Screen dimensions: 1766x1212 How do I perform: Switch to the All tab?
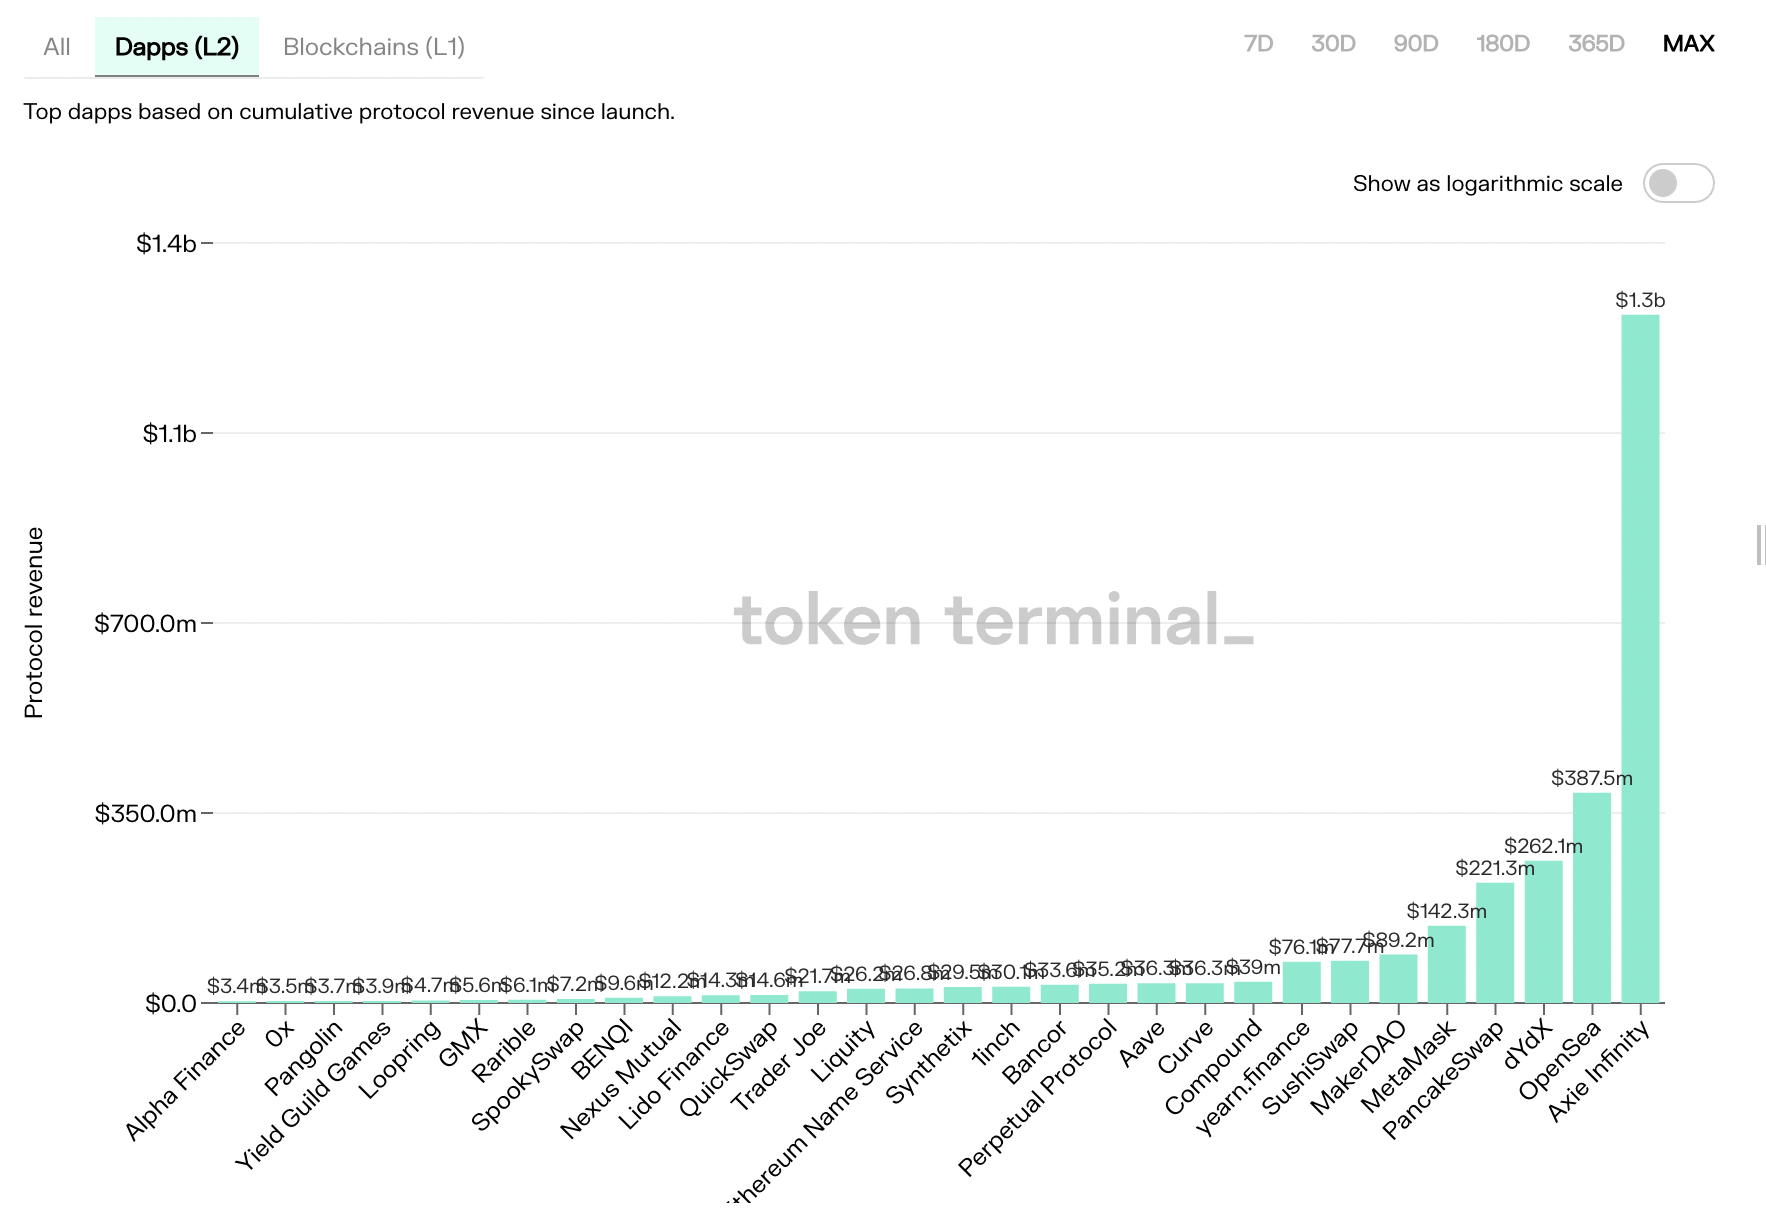coord(57,47)
